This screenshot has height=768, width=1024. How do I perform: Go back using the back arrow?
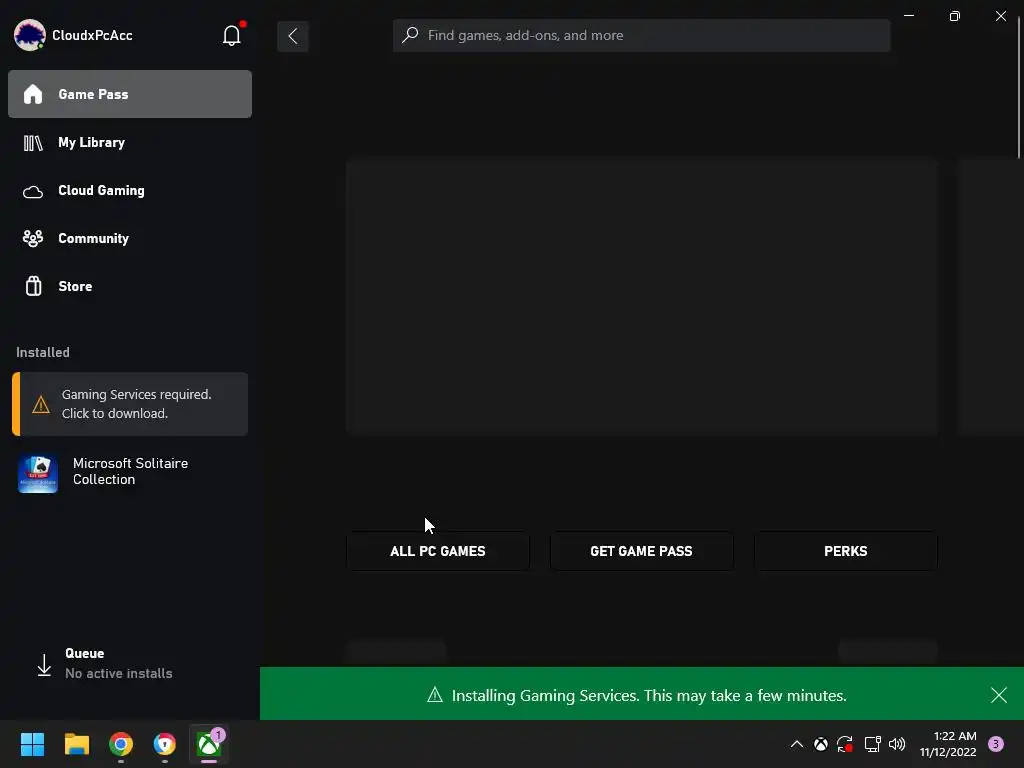point(293,36)
